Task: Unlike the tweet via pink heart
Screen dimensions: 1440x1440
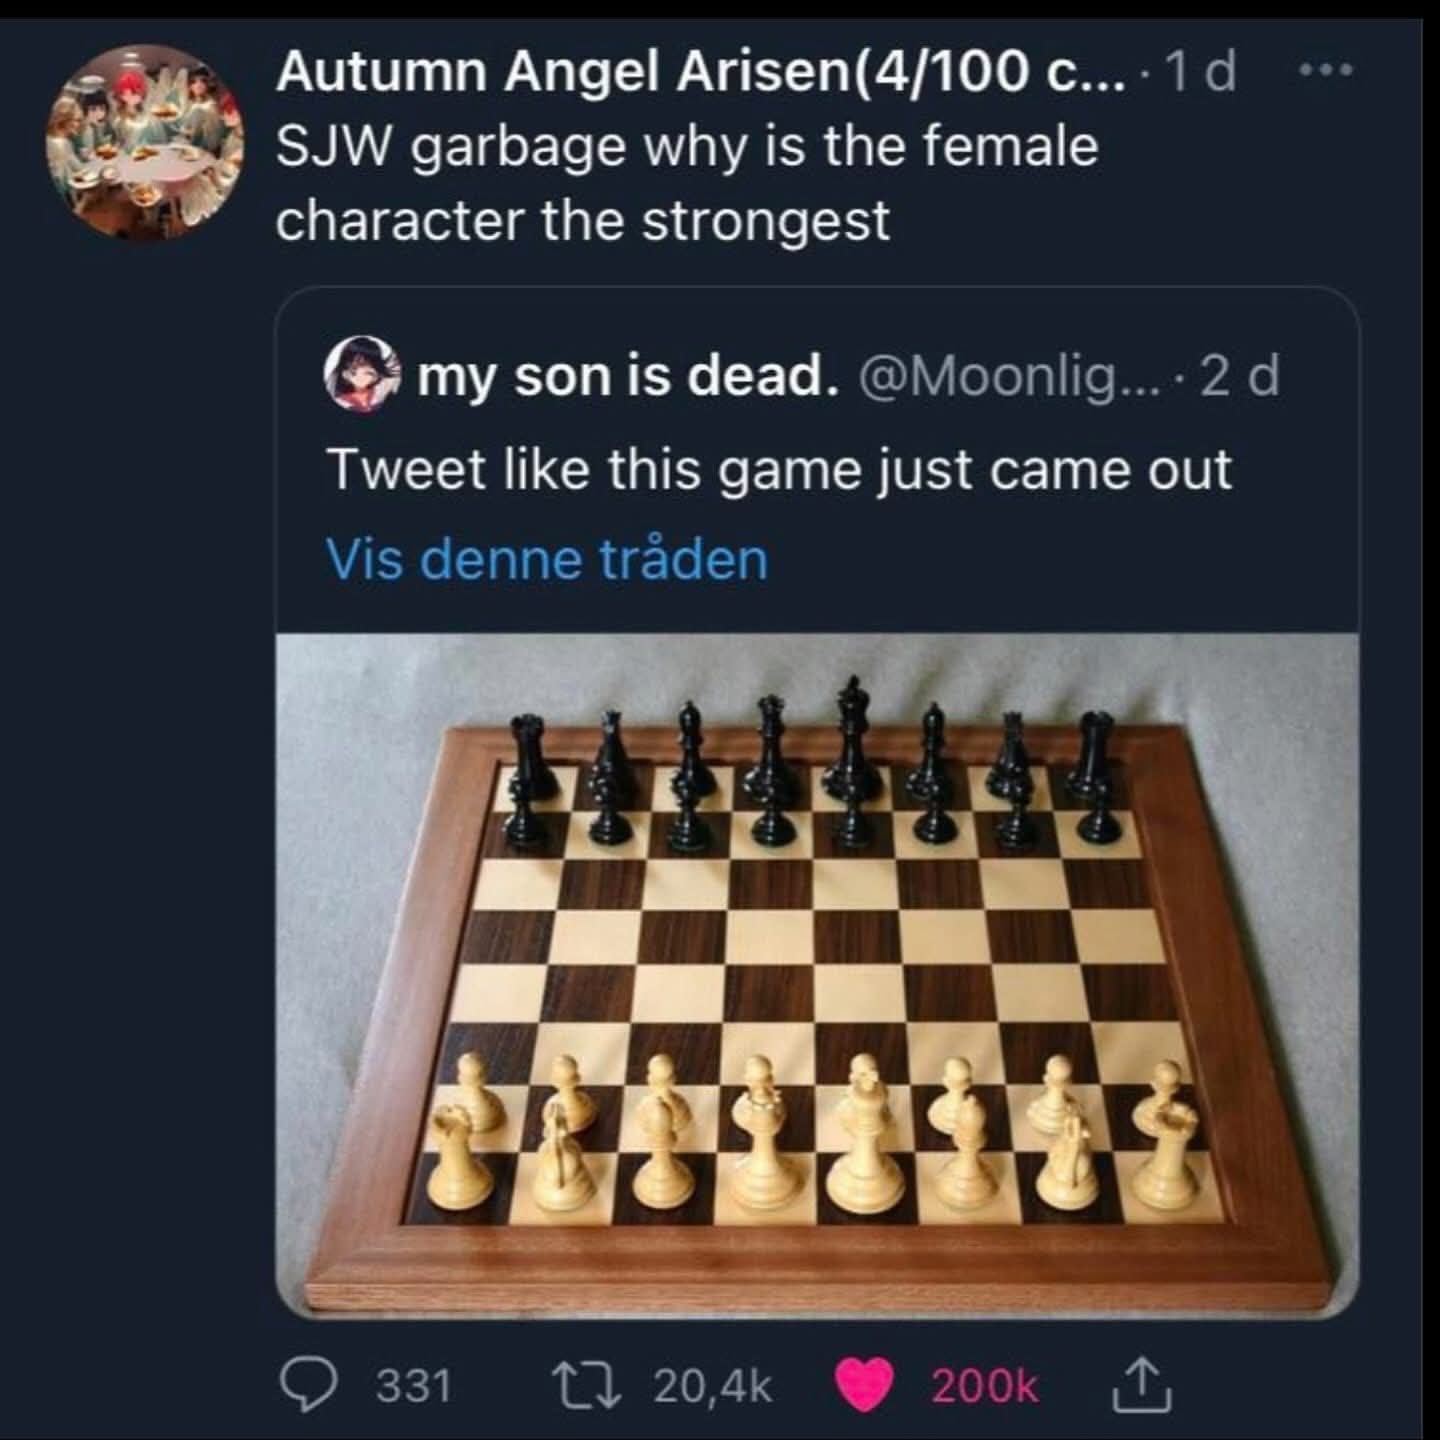Action: (x=864, y=1387)
